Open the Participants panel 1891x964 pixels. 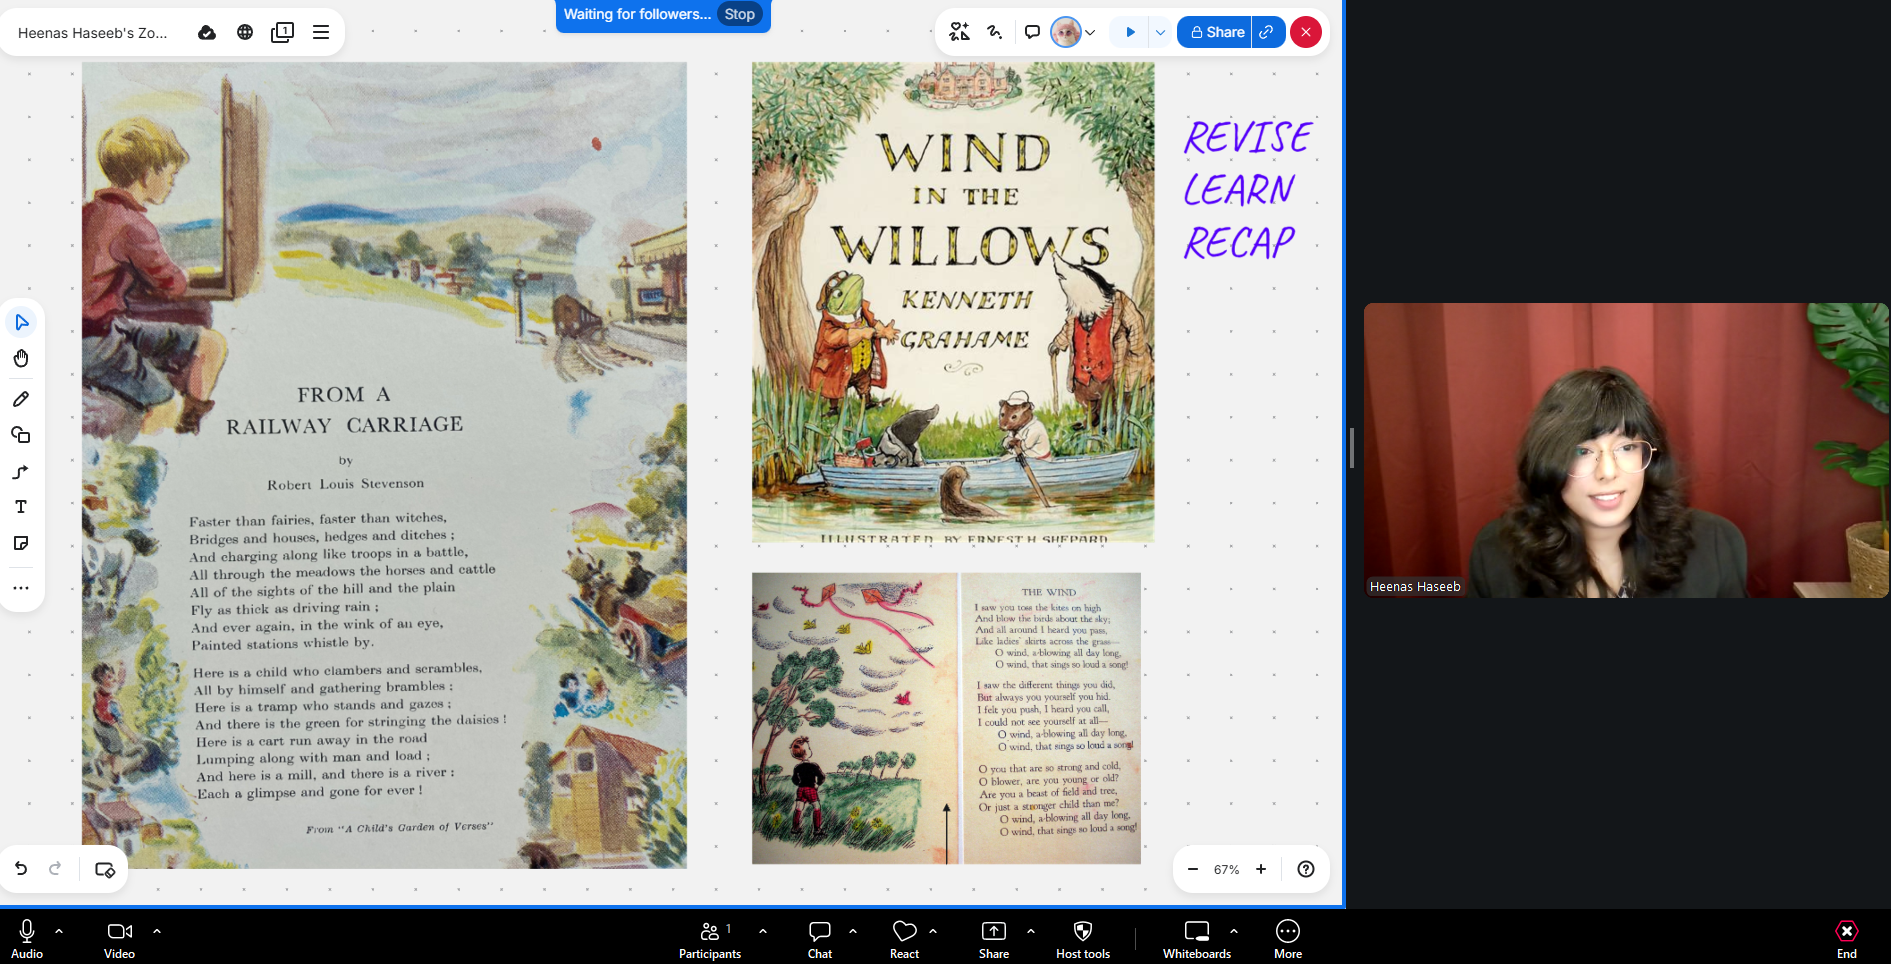710,939
